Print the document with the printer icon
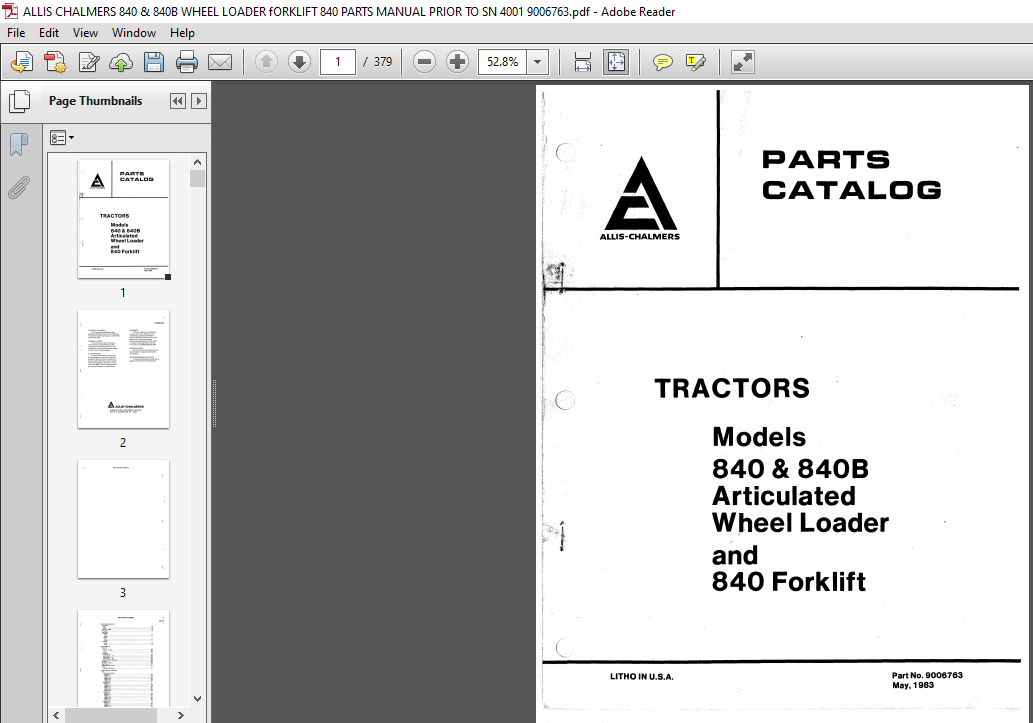The width and height of the screenshot is (1033, 723). click(186, 62)
